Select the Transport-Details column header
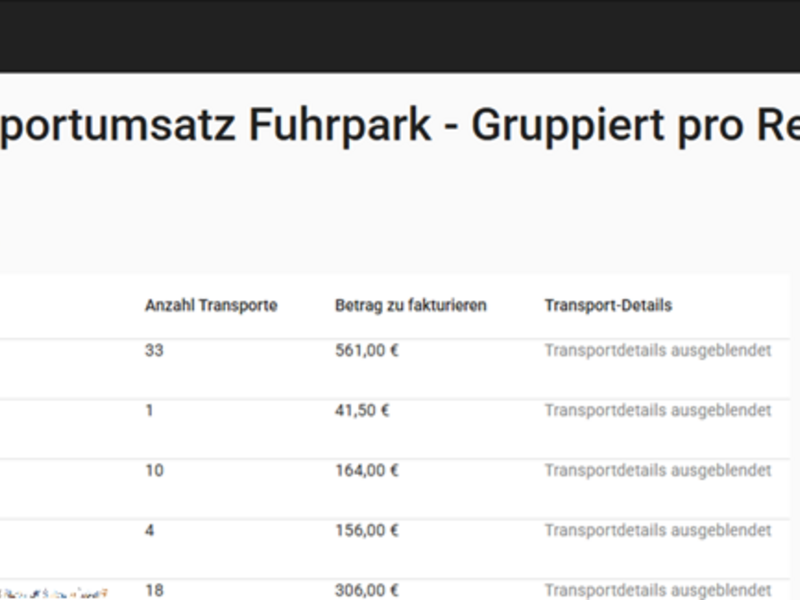The image size is (800, 600). coord(608,305)
